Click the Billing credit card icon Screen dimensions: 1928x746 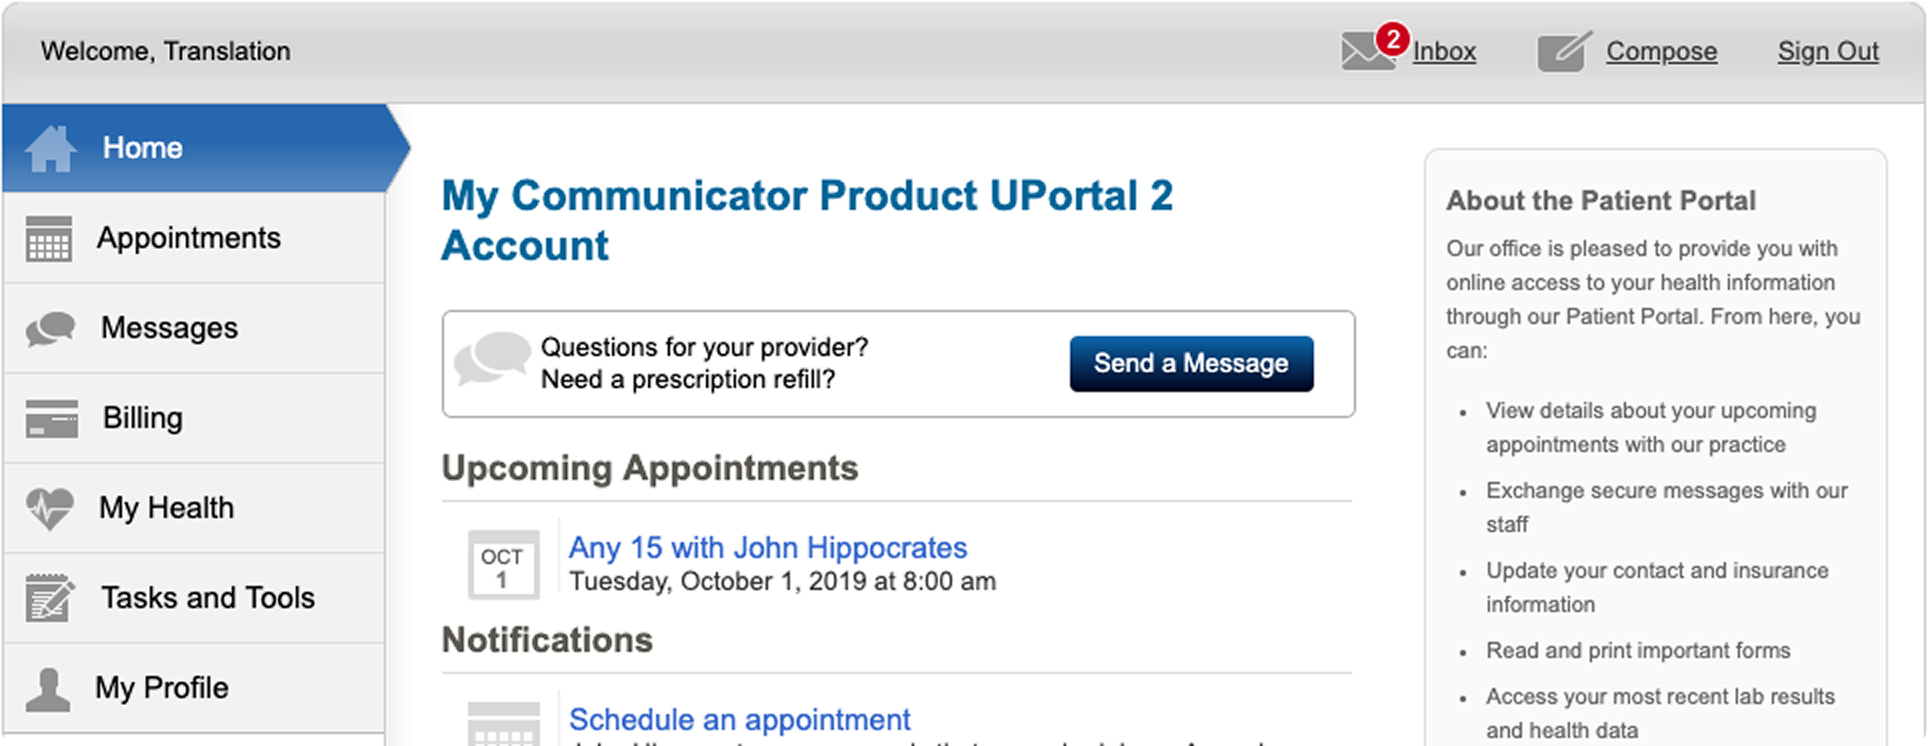pos(51,419)
